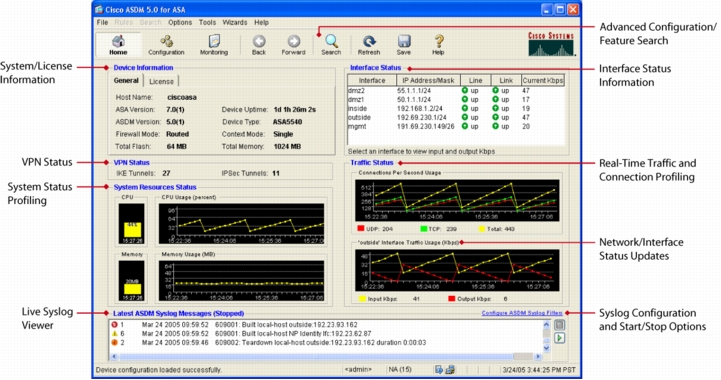The width and height of the screenshot is (721, 380).
Task: Open the Configuration section
Action: click(166, 45)
